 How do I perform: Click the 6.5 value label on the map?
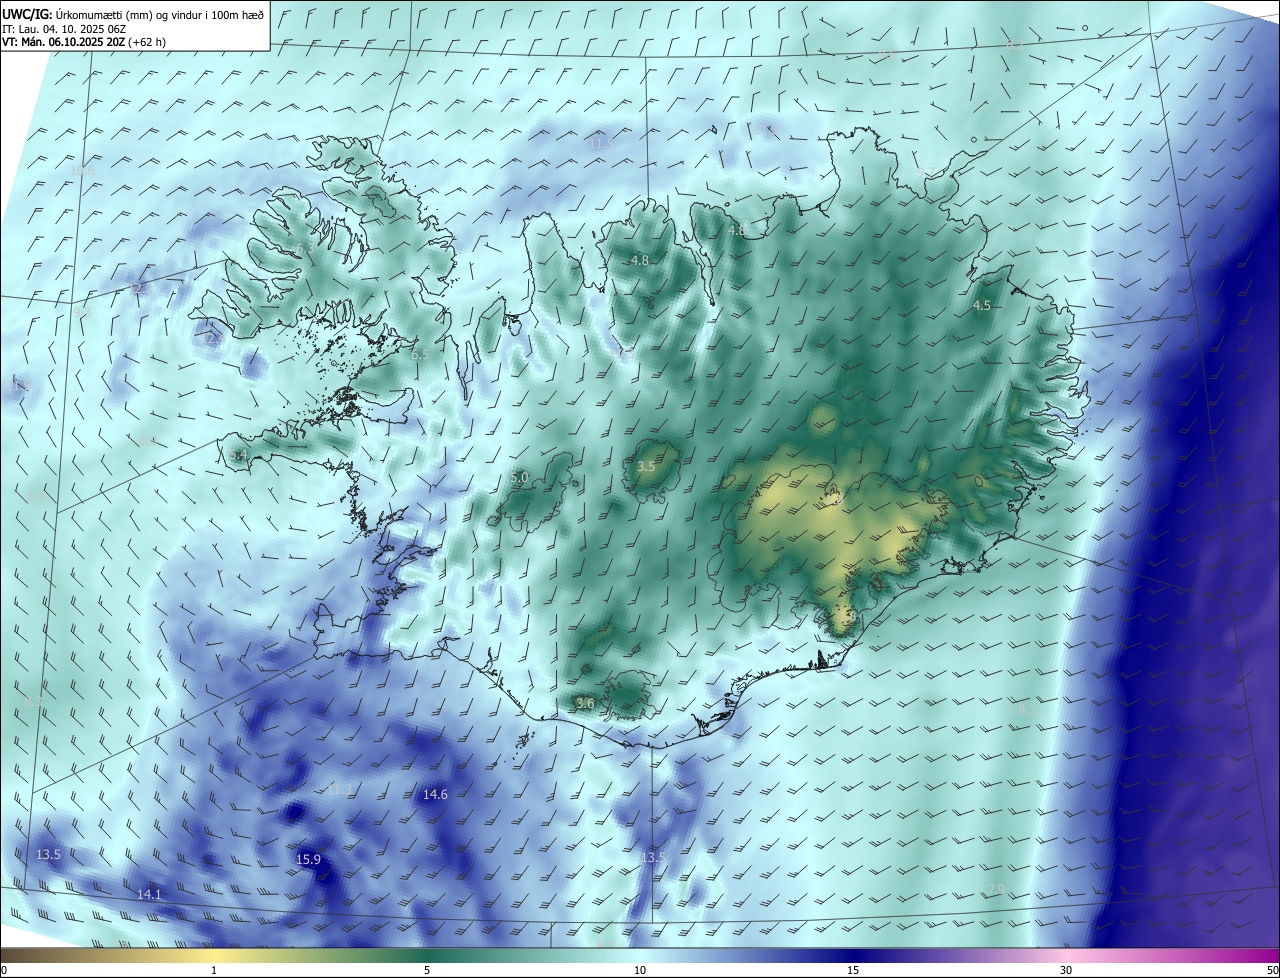point(420,355)
